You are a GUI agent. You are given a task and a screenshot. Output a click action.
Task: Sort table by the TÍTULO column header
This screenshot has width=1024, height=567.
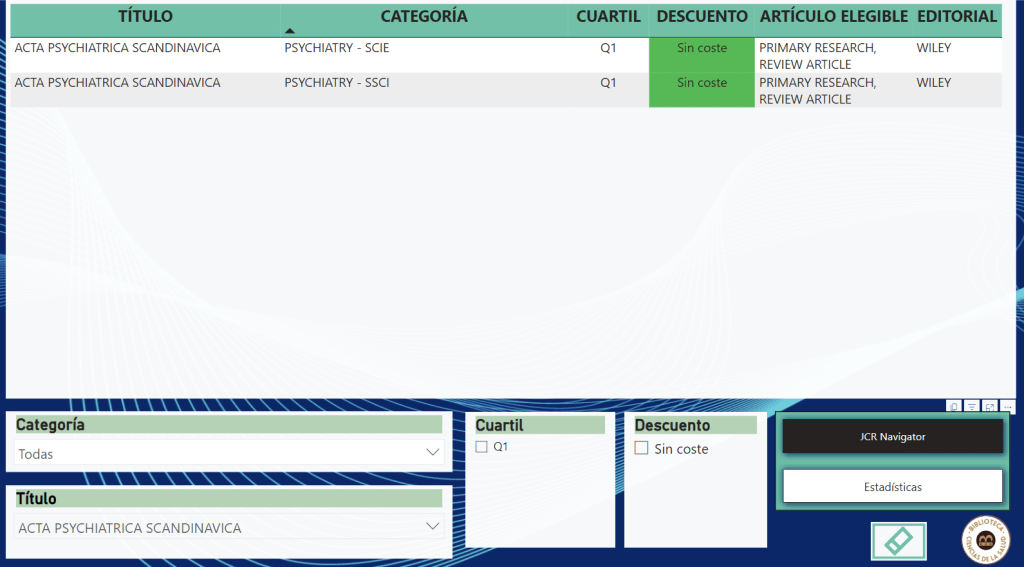[145, 17]
